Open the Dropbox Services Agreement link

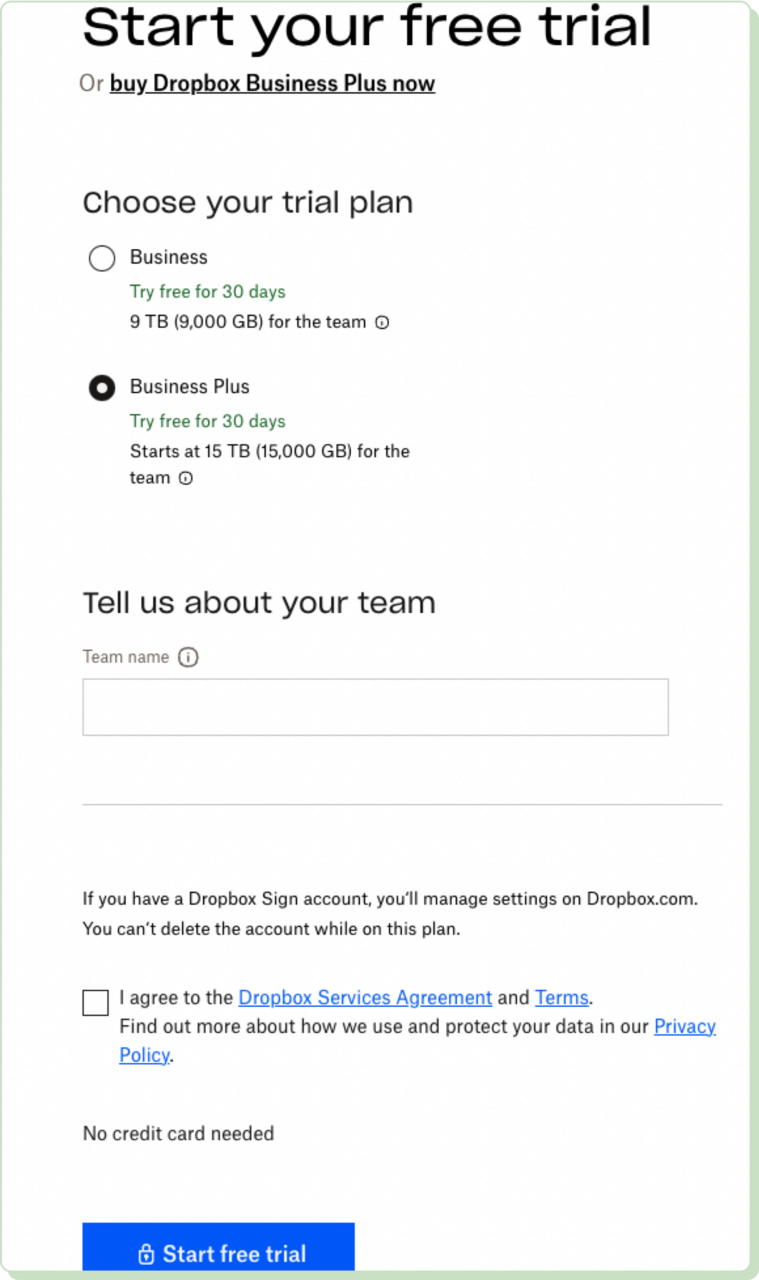pyautogui.click(x=364, y=997)
